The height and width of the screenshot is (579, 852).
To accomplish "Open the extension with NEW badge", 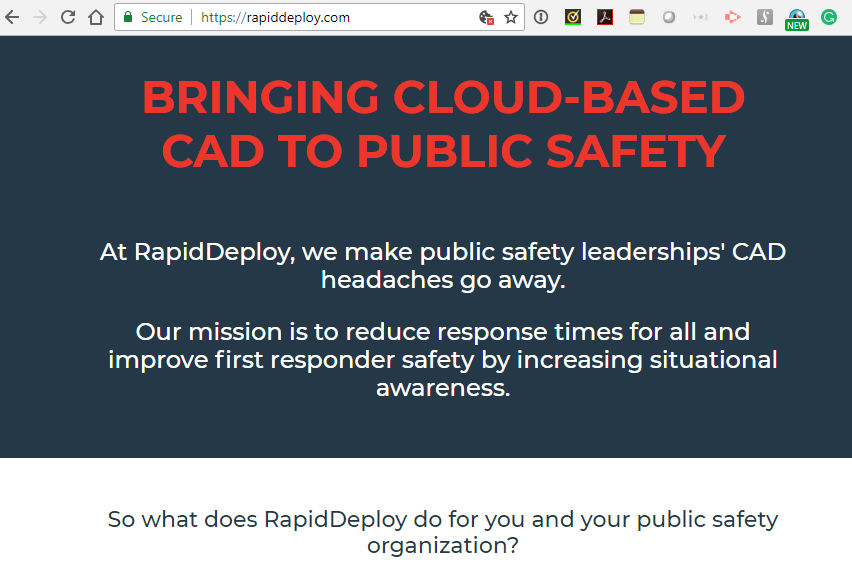I will pos(797,20).
